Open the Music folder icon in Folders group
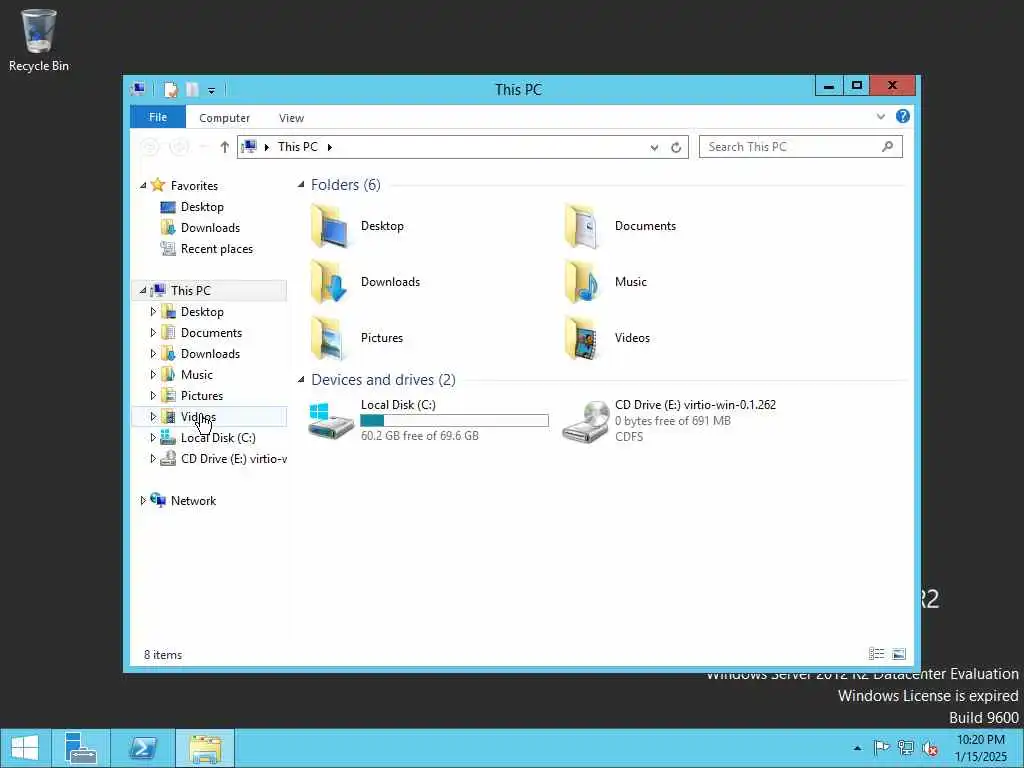The width and height of the screenshot is (1024, 768). tap(583, 282)
